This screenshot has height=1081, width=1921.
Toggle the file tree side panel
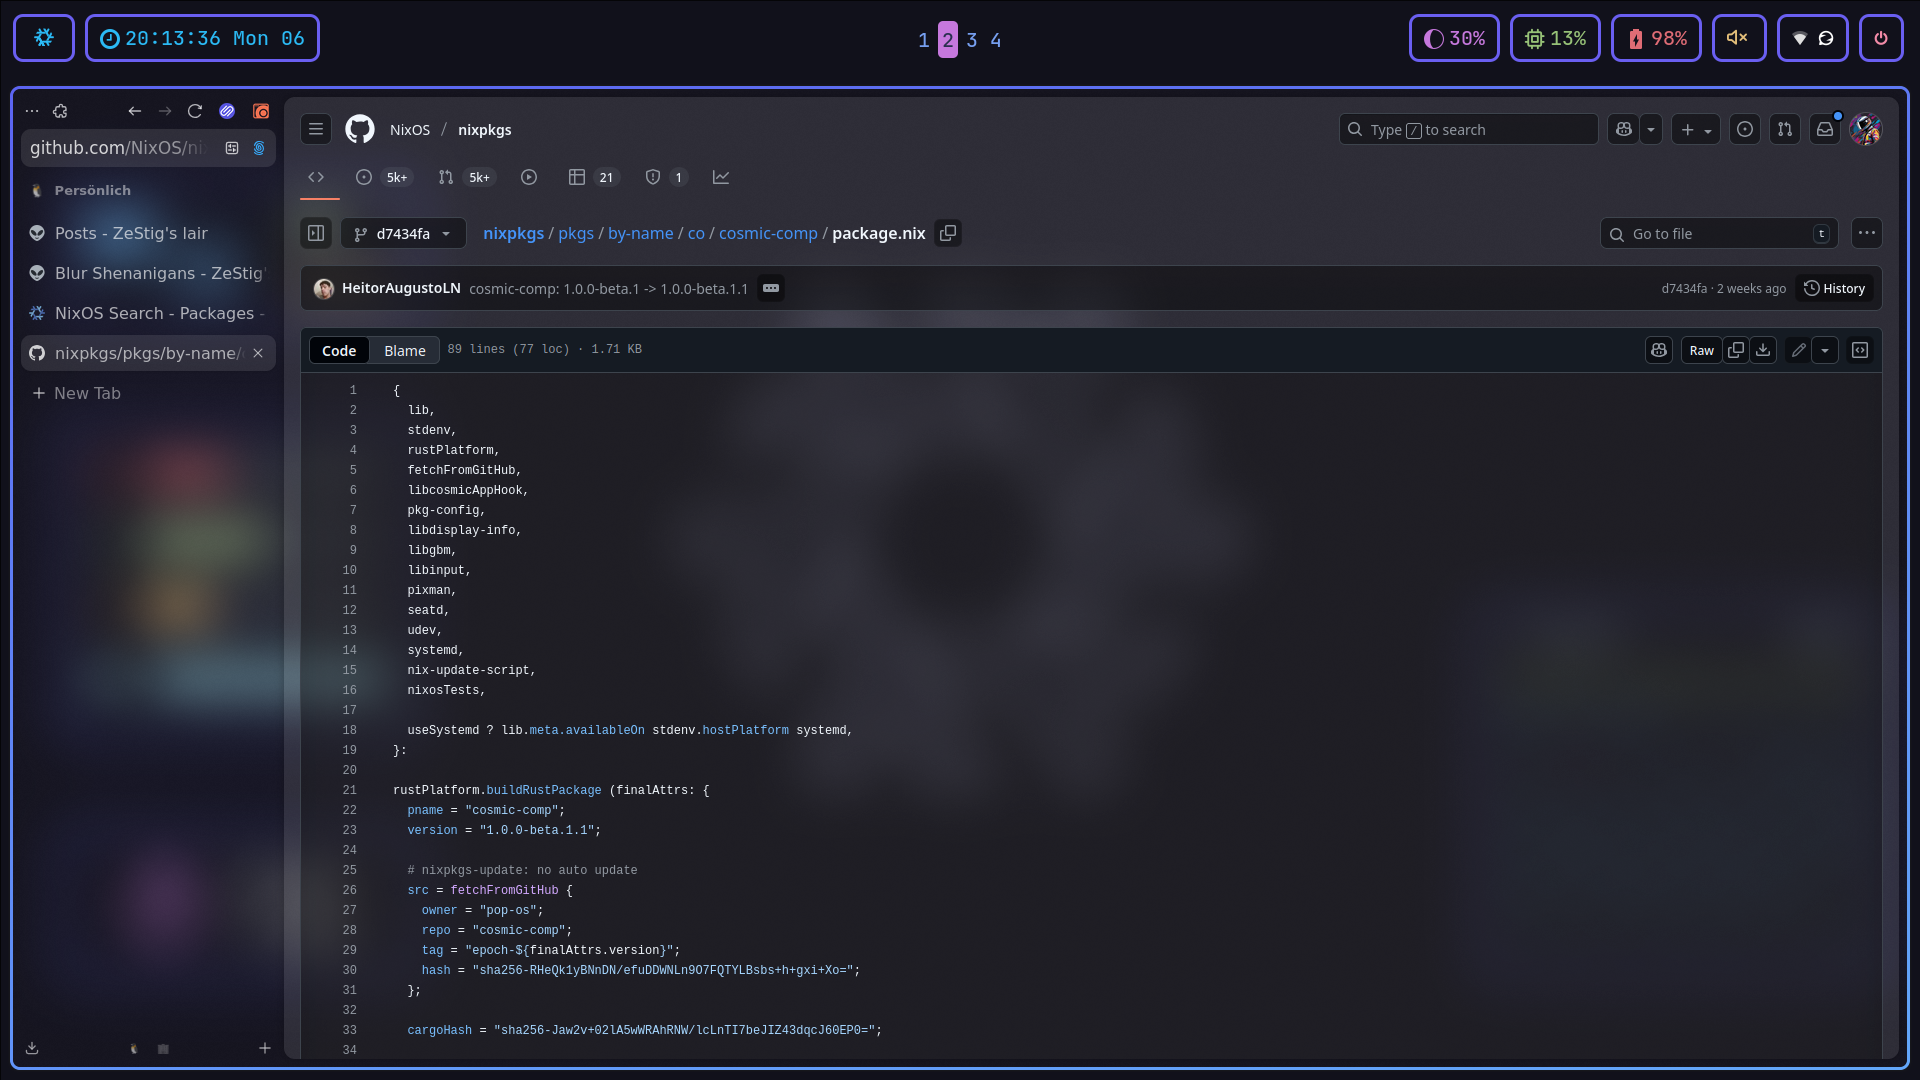[316, 233]
